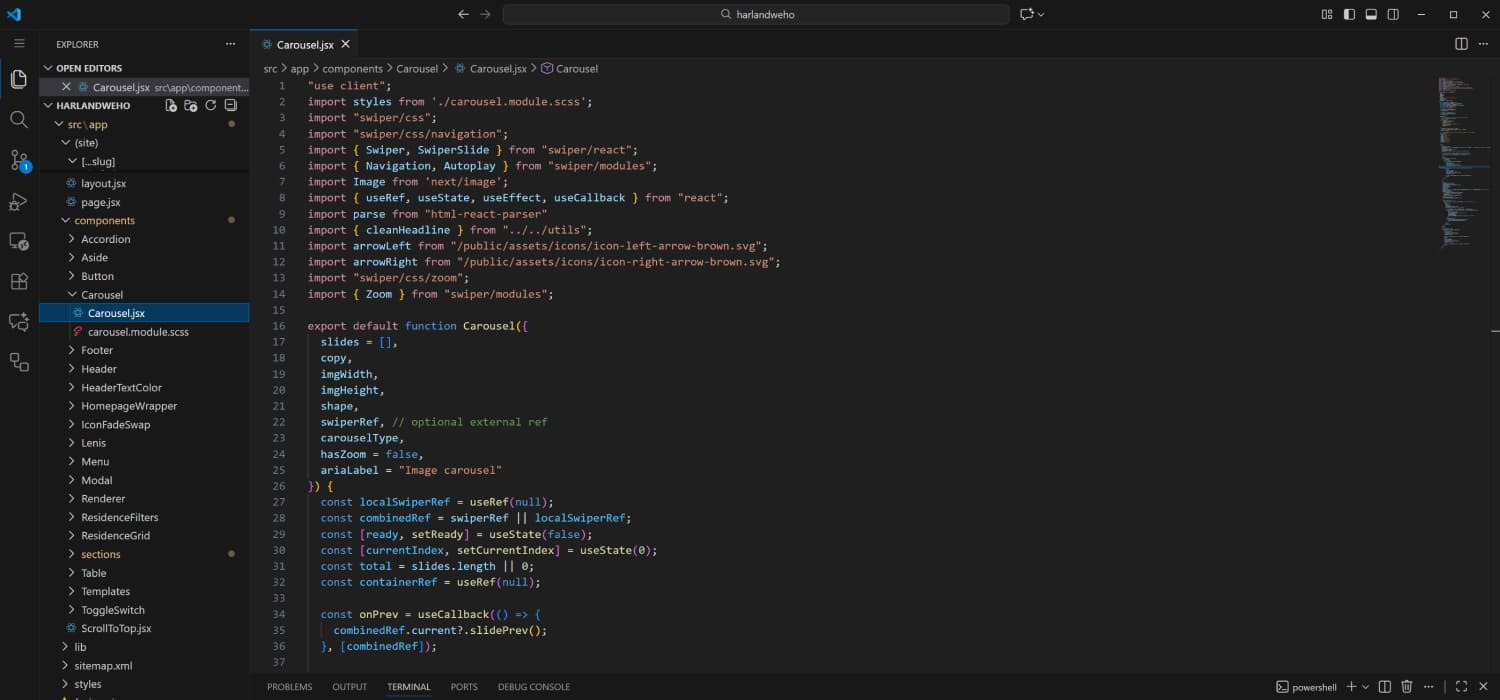Click Customize Layout icon in title bar
1500x700 pixels.
[1327, 15]
